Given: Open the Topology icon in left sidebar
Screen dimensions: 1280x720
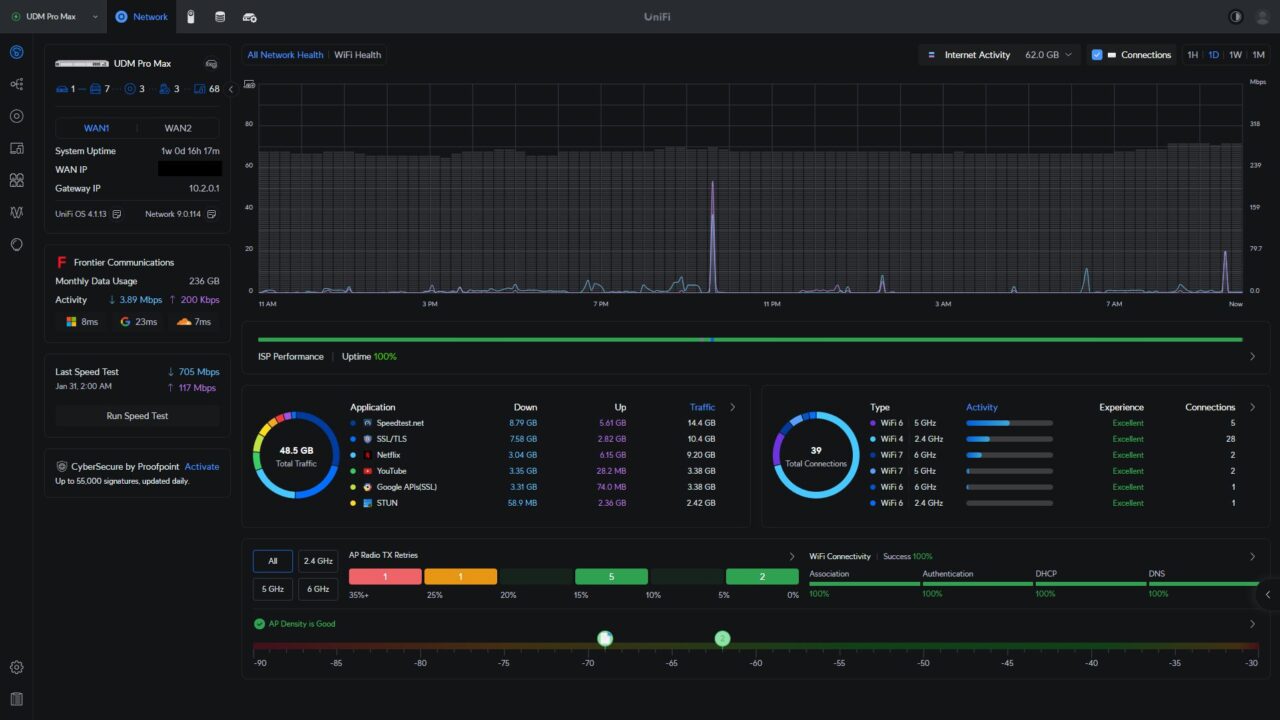Looking at the screenshot, I should pyautogui.click(x=16, y=84).
